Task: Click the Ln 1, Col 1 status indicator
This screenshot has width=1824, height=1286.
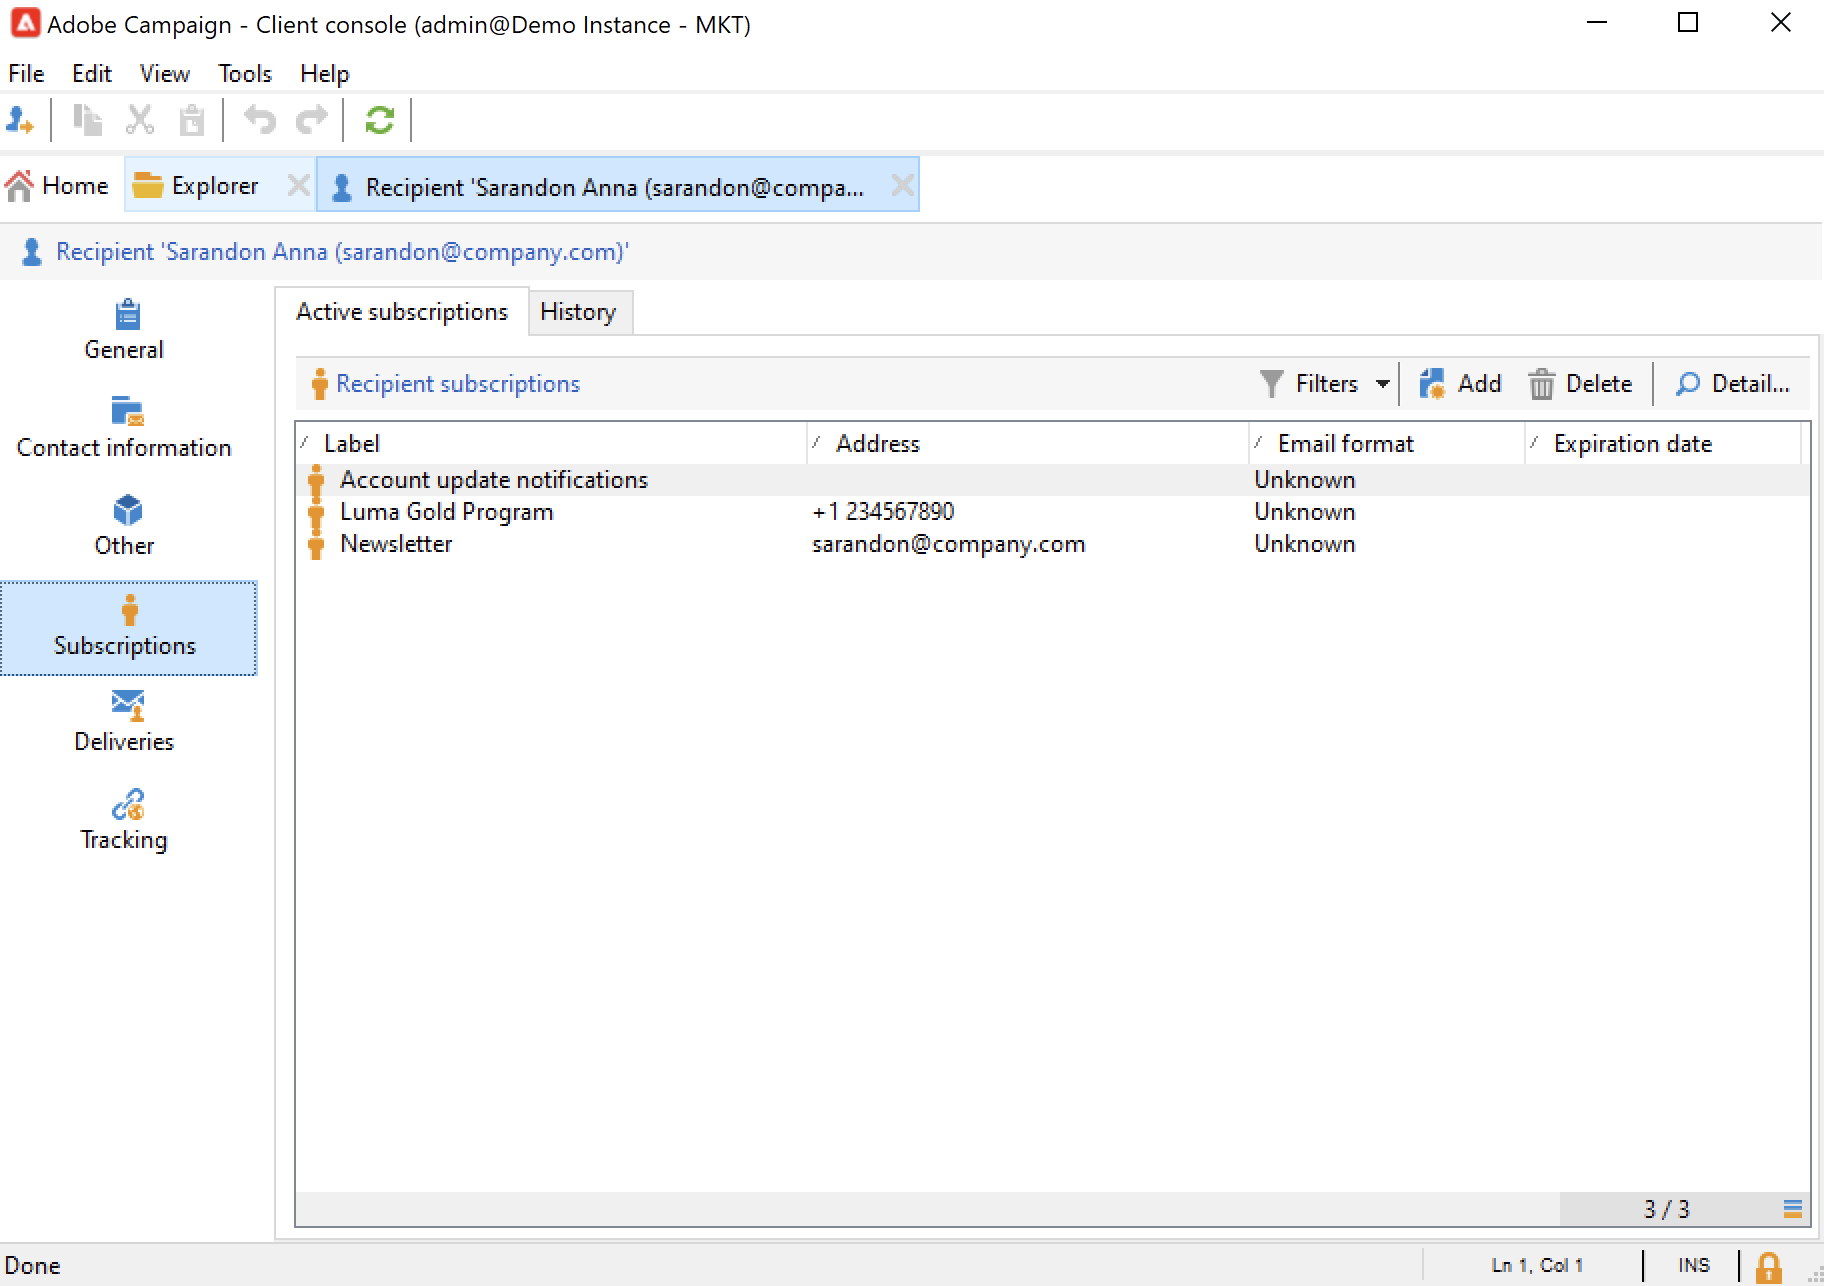Action: (1537, 1266)
